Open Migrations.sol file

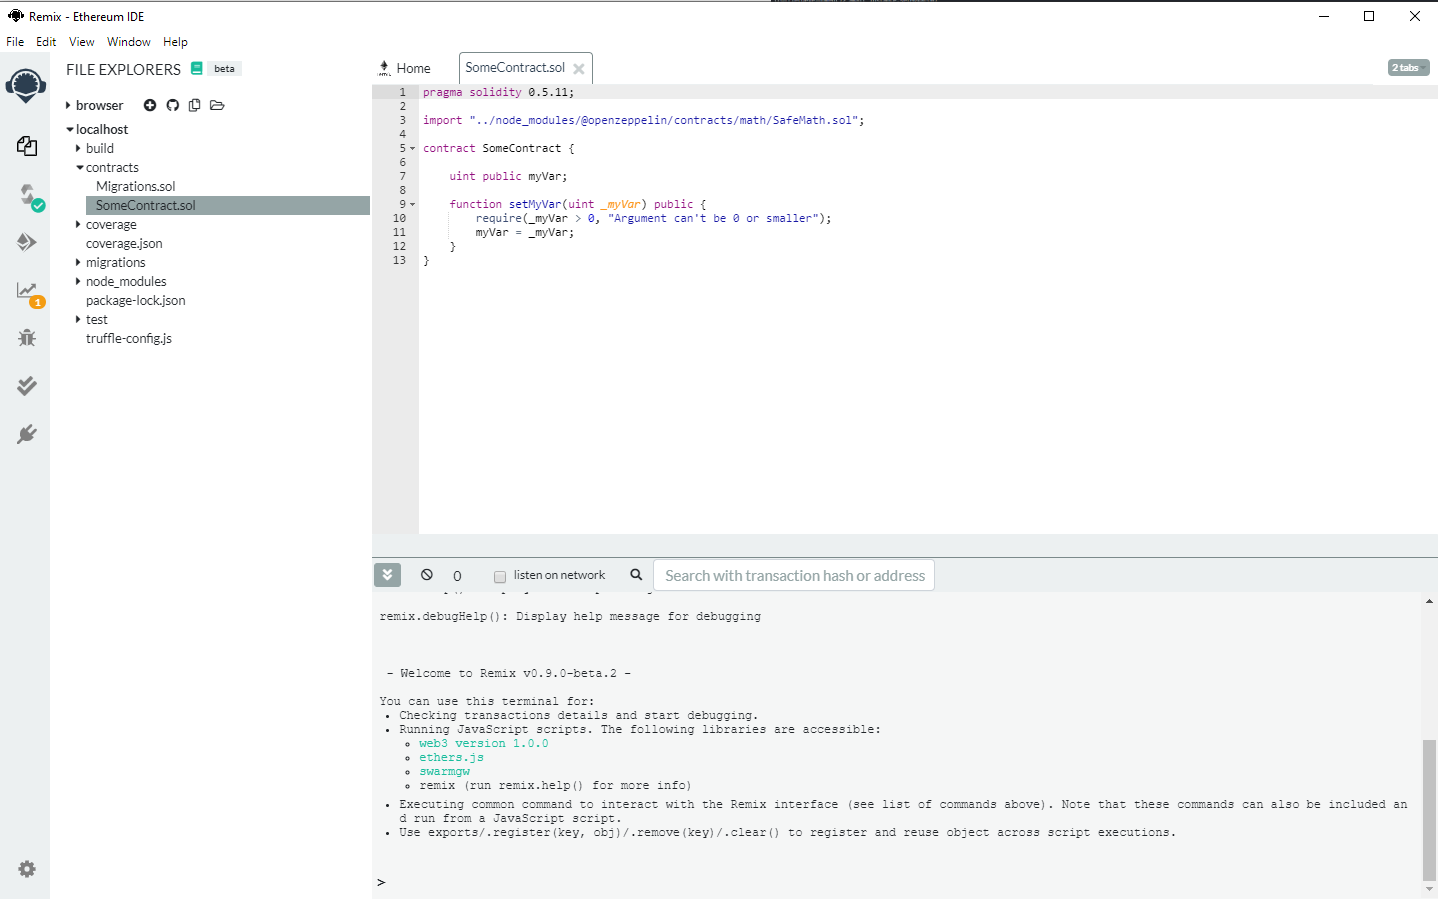click(136, 186)
